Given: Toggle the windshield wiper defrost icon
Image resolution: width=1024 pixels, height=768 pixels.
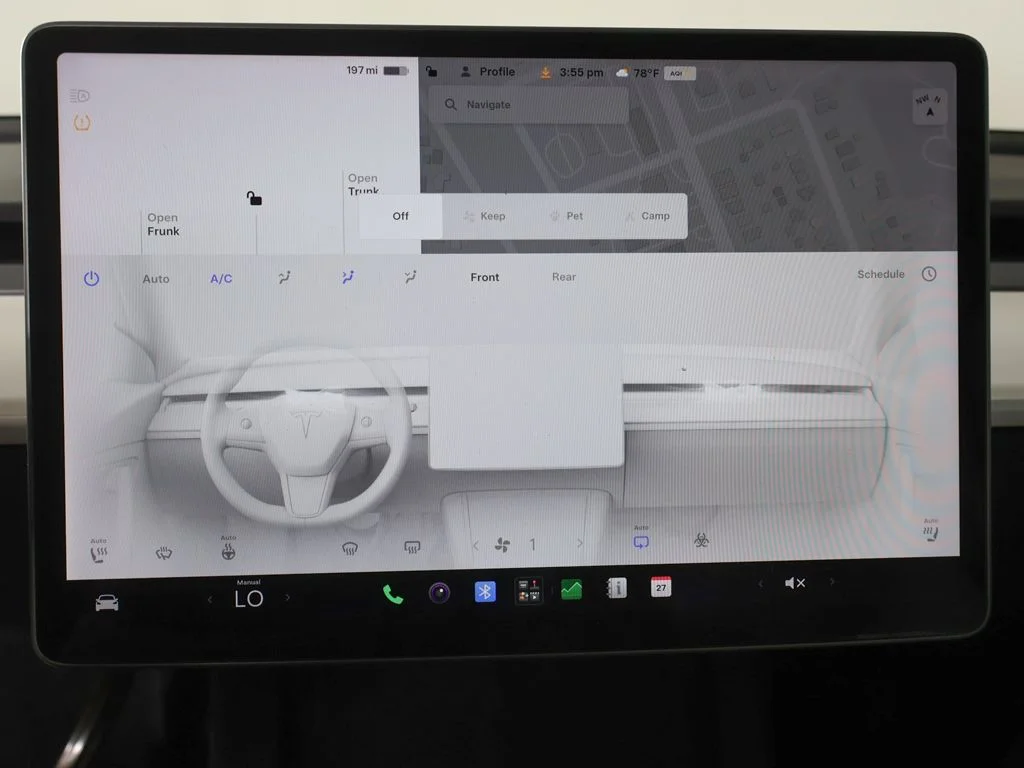Looking at the screenshot, I should pyautogui.click(x=163, y=554).
